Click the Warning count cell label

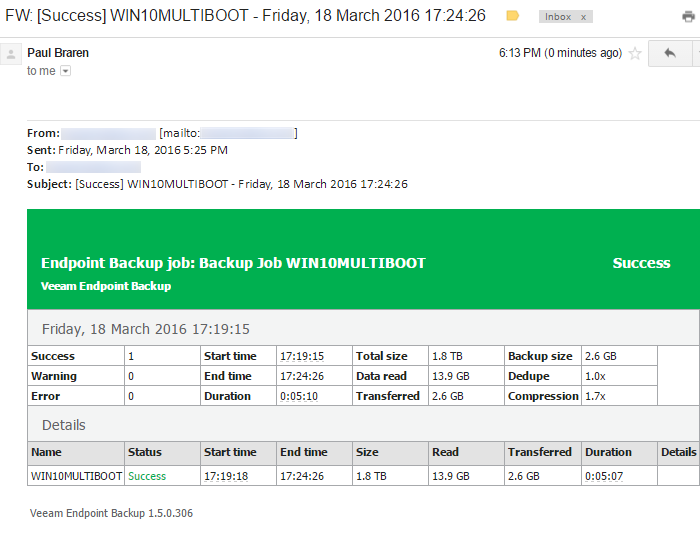54,376
